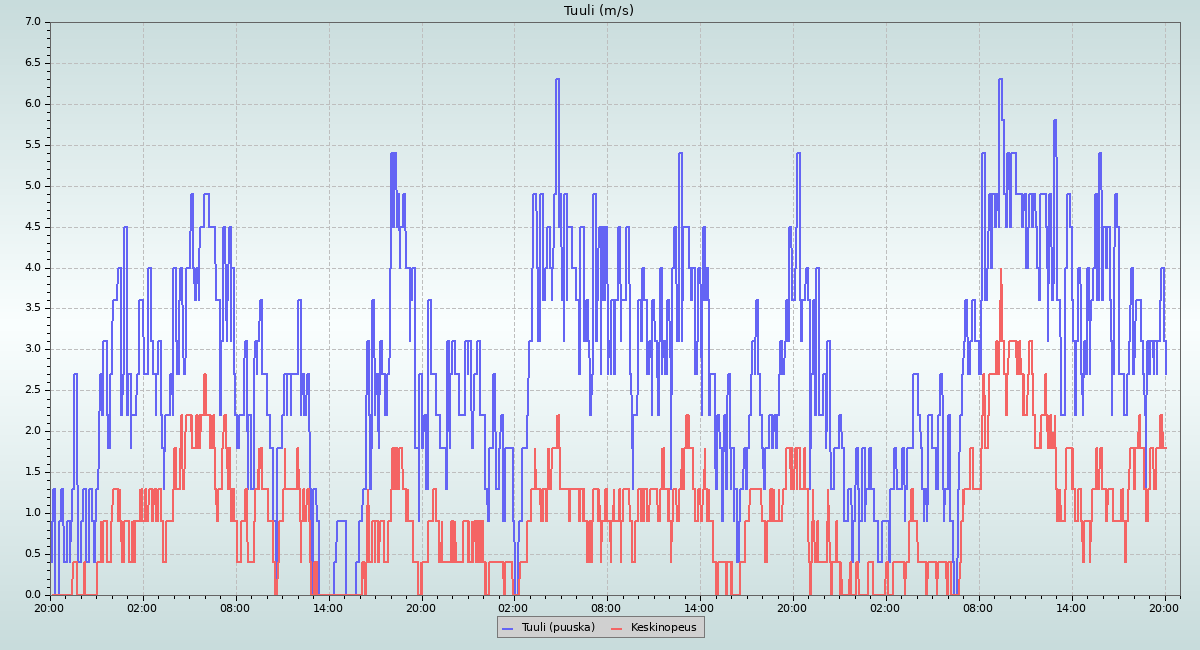Click the 5.0 y-axis tick label
The width and height of the screenshot is (1200, 650).
point(32,186)
